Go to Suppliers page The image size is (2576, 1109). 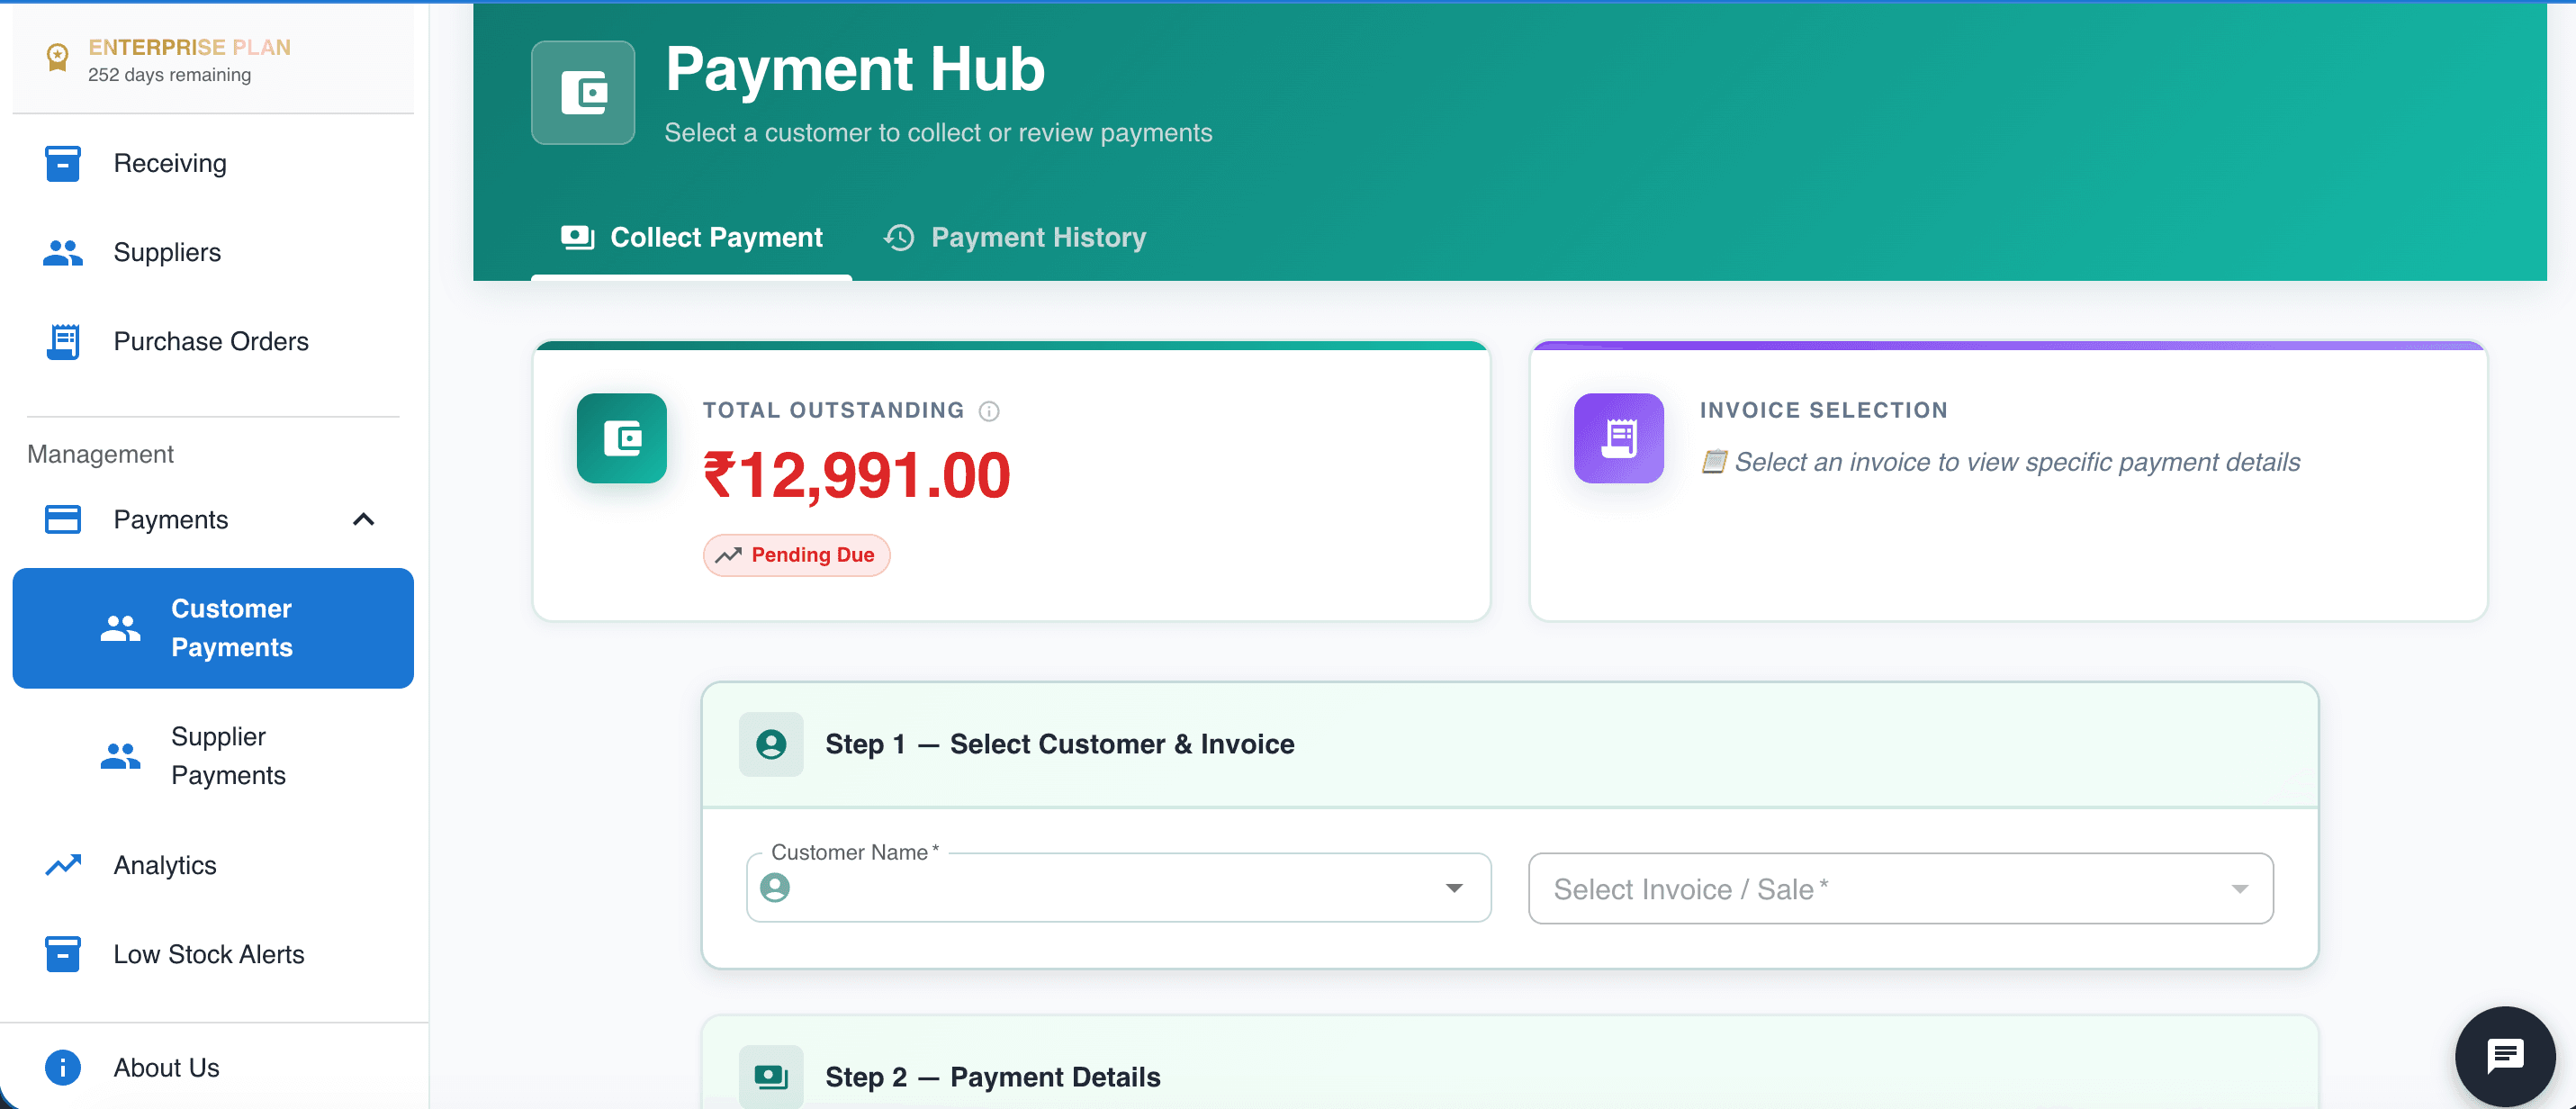[213, 252]
